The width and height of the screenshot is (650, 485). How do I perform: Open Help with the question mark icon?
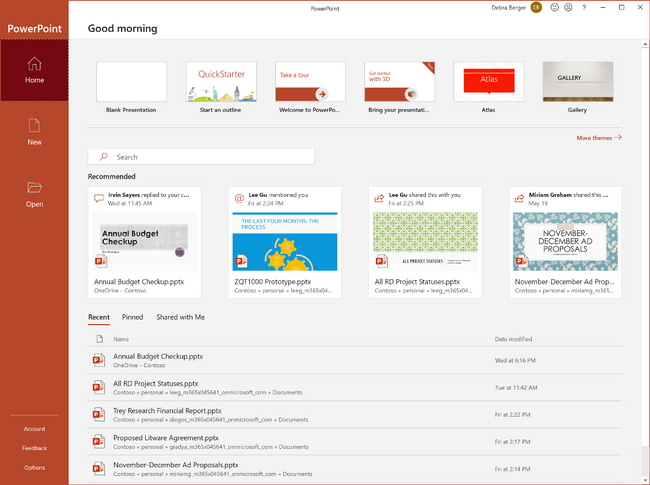click(584, 7)
